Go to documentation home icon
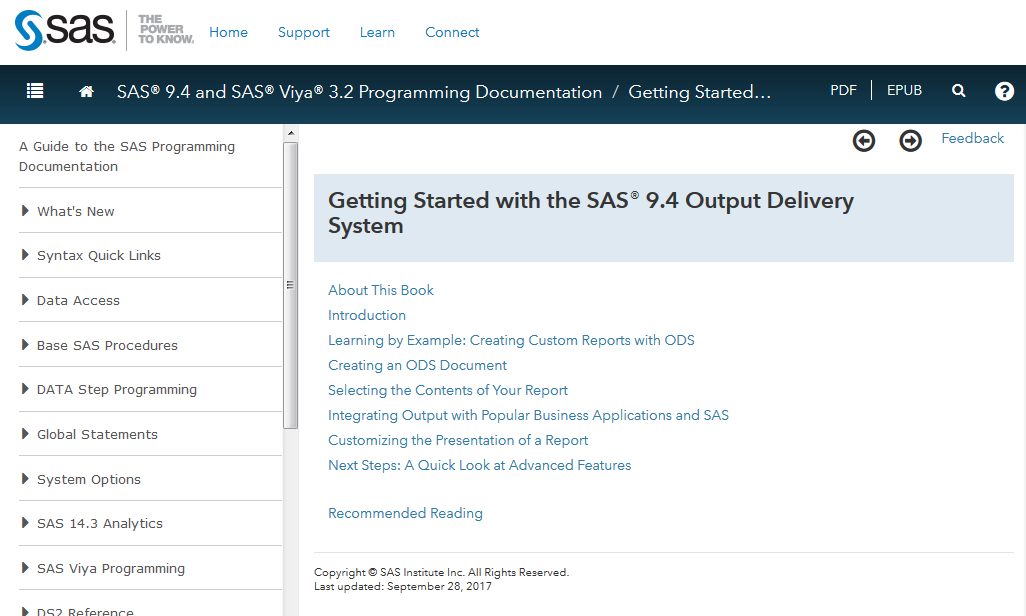Viewport: 1026px width, 616px height. pos(86,92)
